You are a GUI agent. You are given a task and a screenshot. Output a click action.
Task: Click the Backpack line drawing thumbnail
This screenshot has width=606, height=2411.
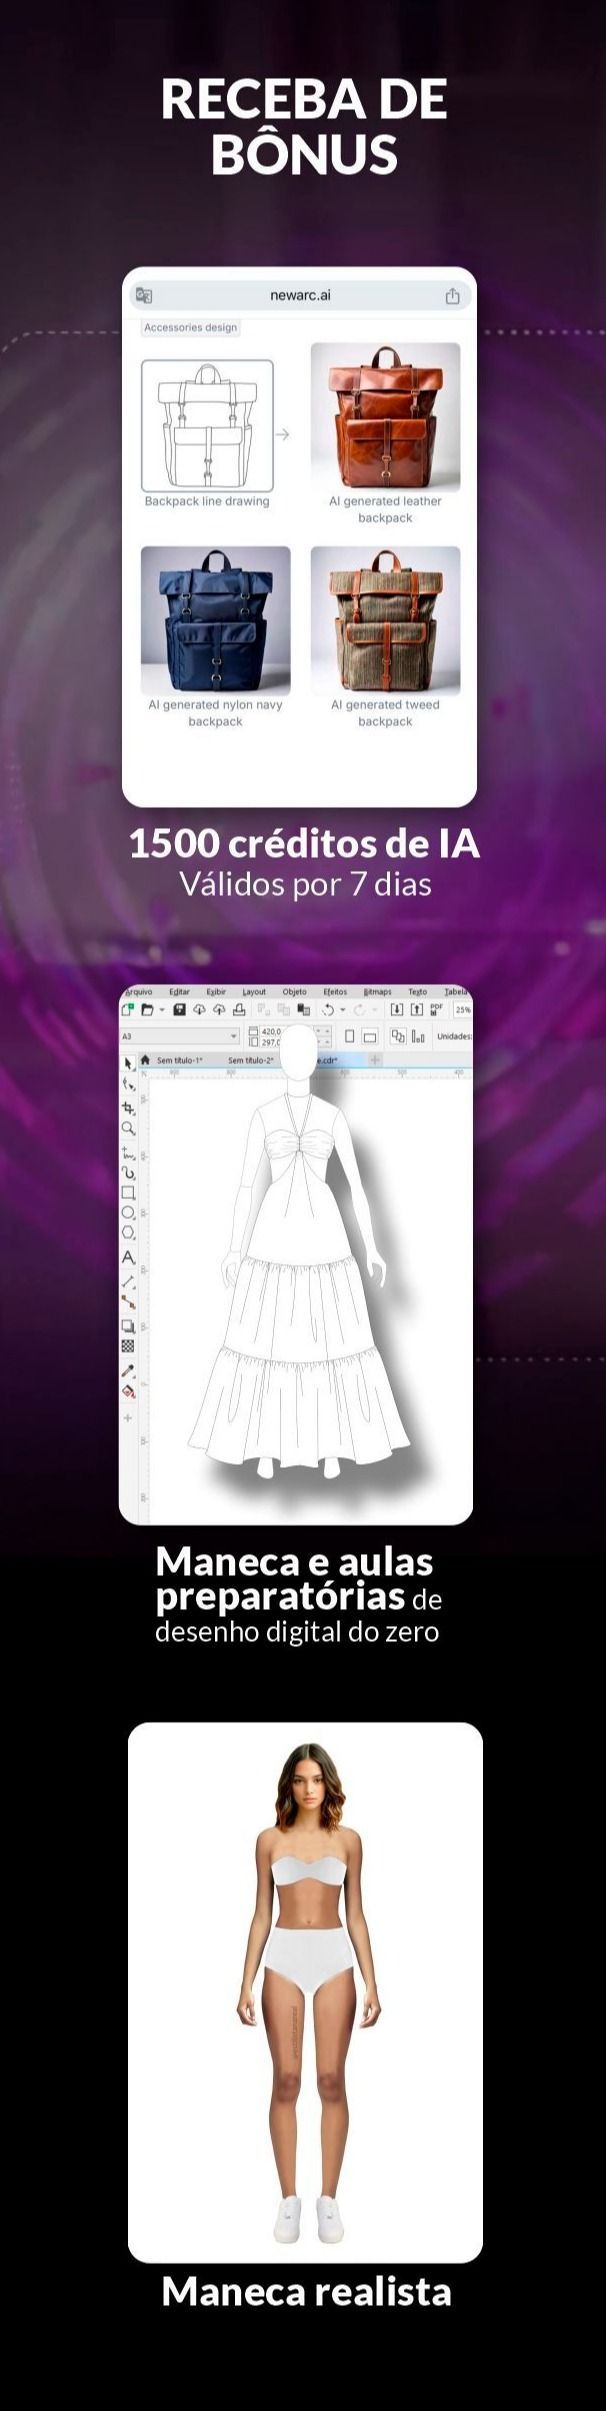[x=207, y=425]
